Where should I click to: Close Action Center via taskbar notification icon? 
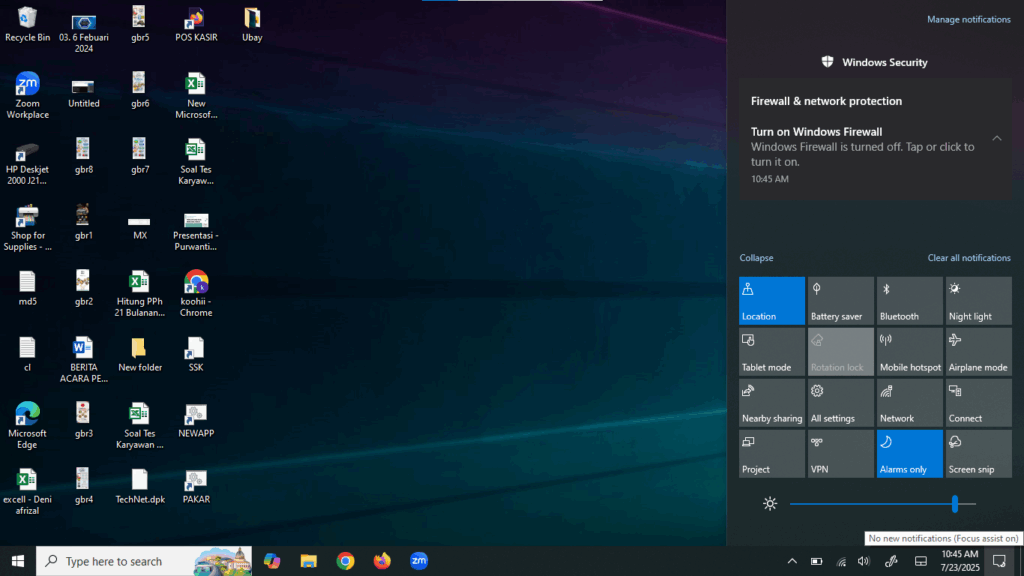999,561
